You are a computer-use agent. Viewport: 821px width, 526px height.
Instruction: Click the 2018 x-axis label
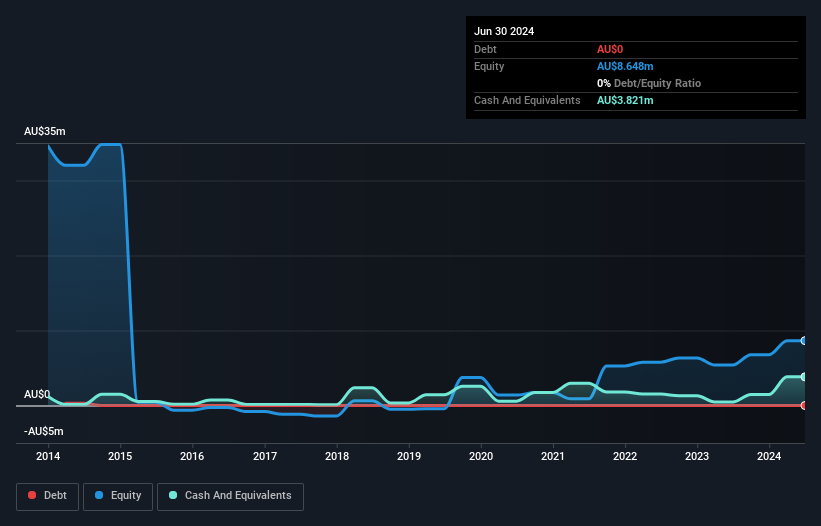coord(337,456)
